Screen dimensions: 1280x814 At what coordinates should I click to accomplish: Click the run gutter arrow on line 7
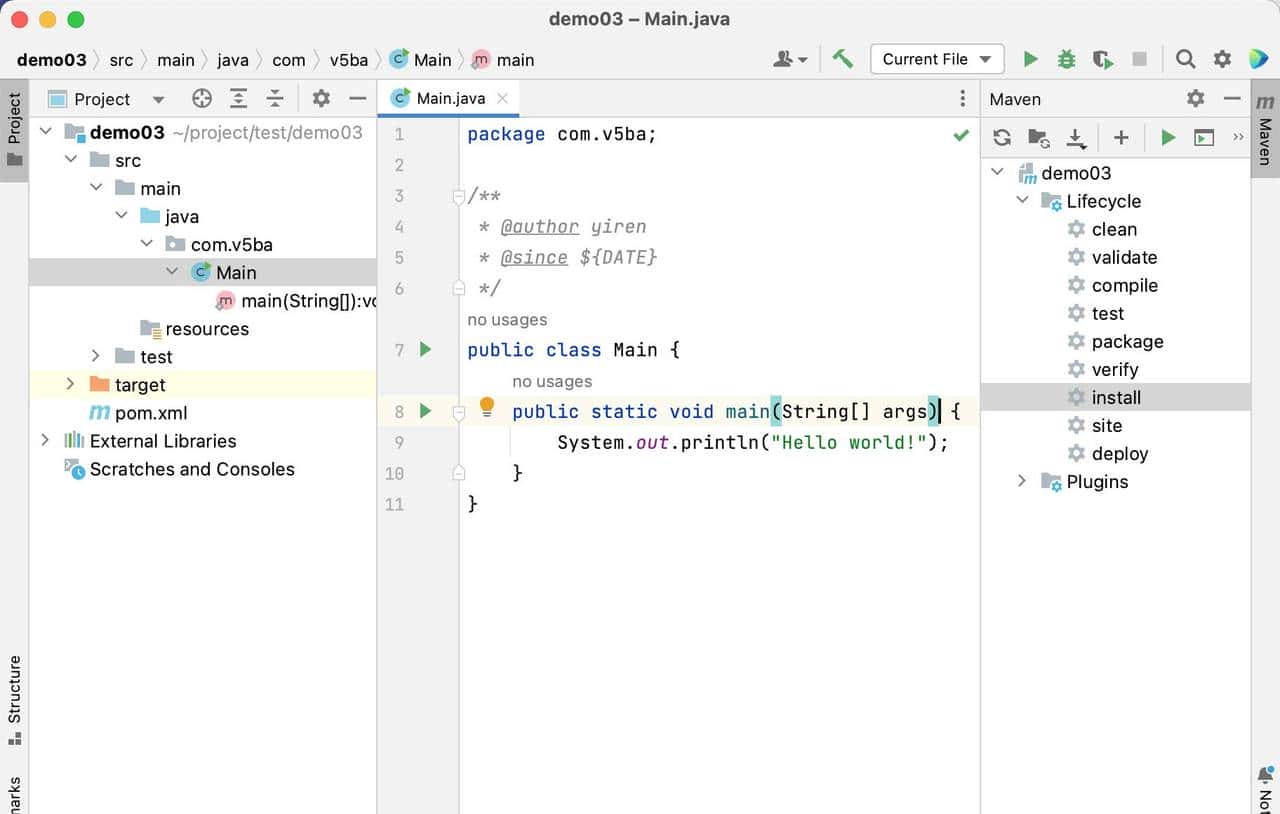(425, 350)
